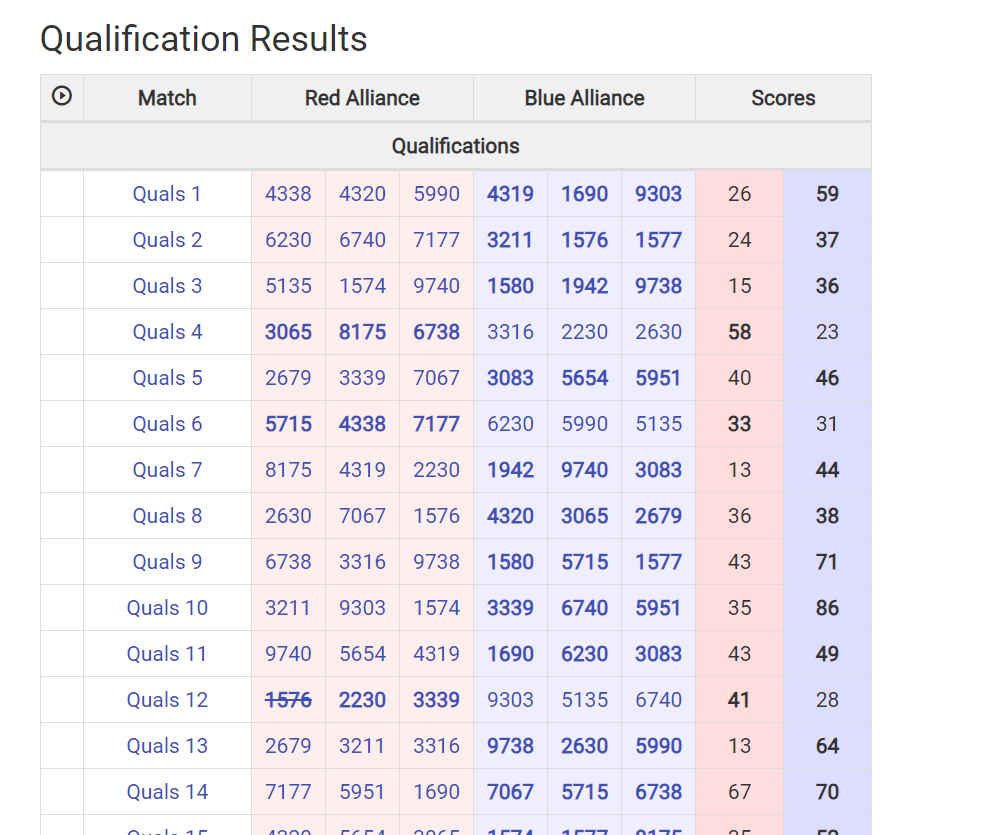Open team 3316 in Quals 13 red alliance
The width and height of the screenshot is (1001, 835).
coord(437,746)
